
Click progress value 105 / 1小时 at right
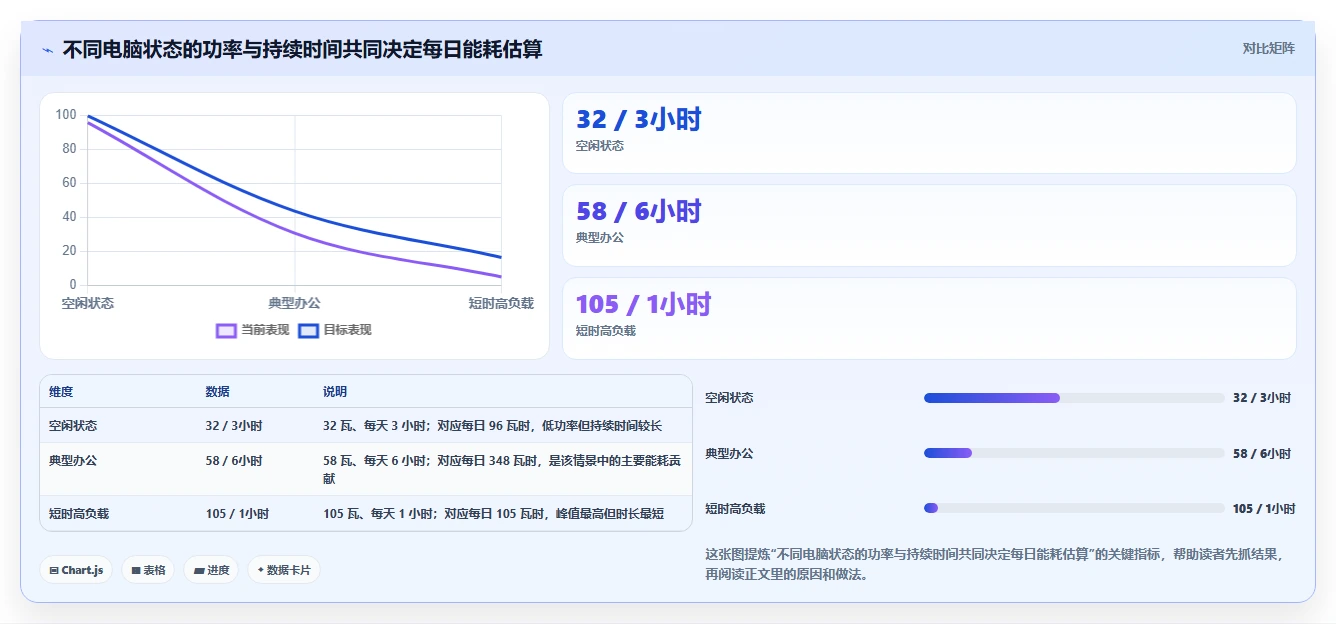(x=1264, y=509)
